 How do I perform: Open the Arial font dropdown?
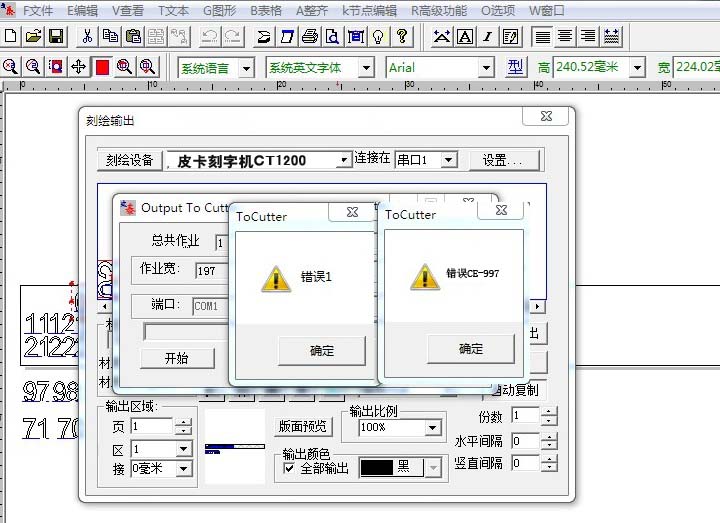[486, 67]
